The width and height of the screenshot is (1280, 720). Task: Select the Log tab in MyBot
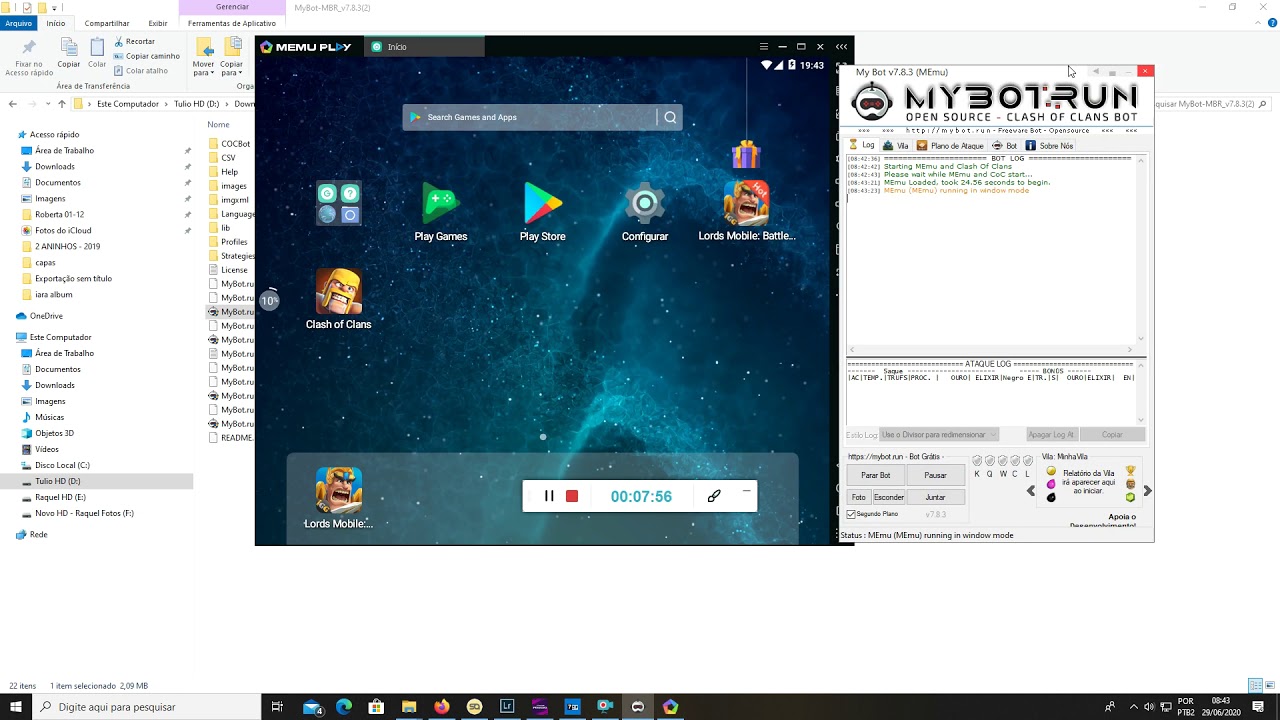pyautogui.click(x=862, y=145)
